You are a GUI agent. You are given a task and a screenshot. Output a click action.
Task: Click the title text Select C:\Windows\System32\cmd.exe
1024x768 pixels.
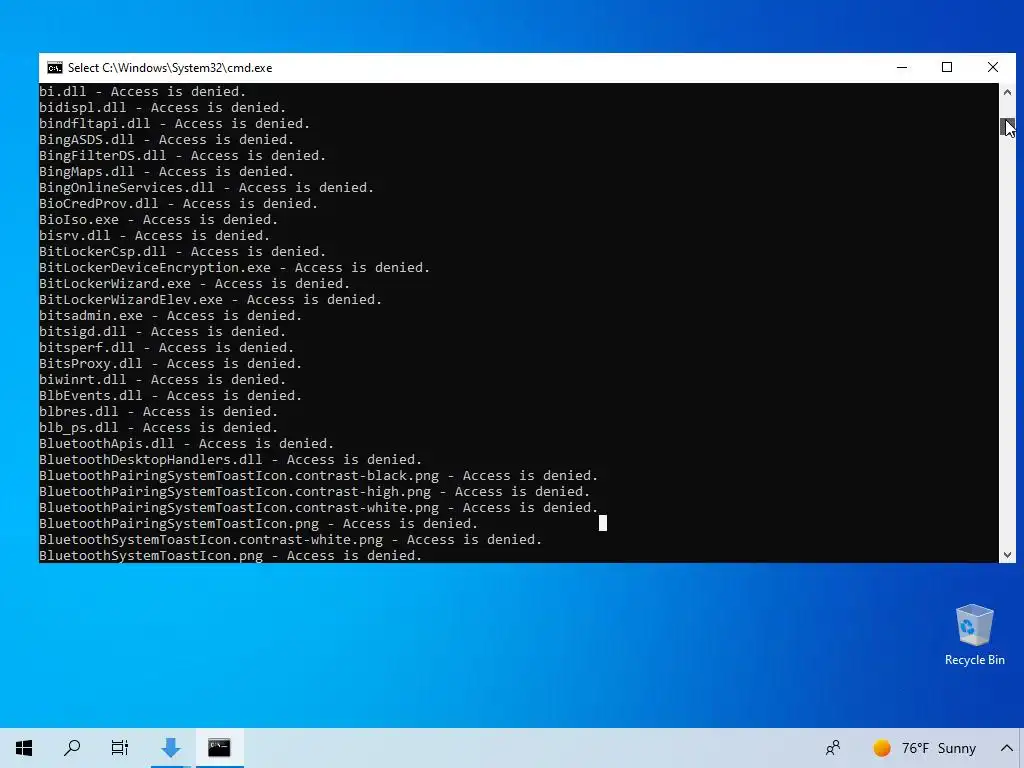tap(170, 68)
